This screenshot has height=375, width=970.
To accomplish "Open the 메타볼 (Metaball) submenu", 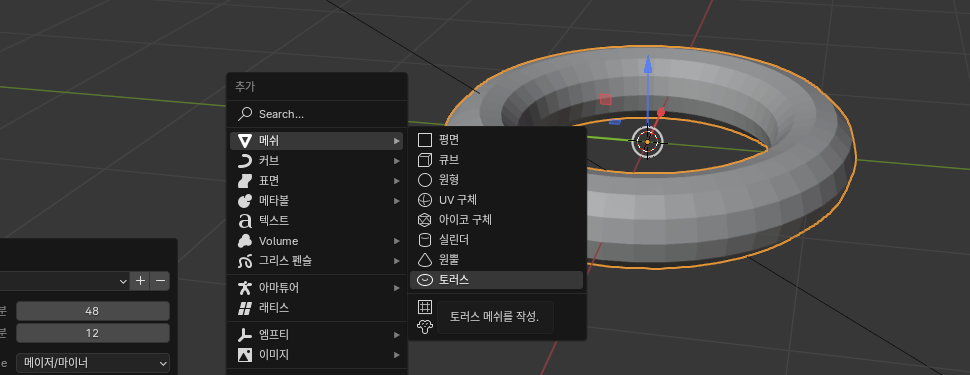I will click(317, 200).
